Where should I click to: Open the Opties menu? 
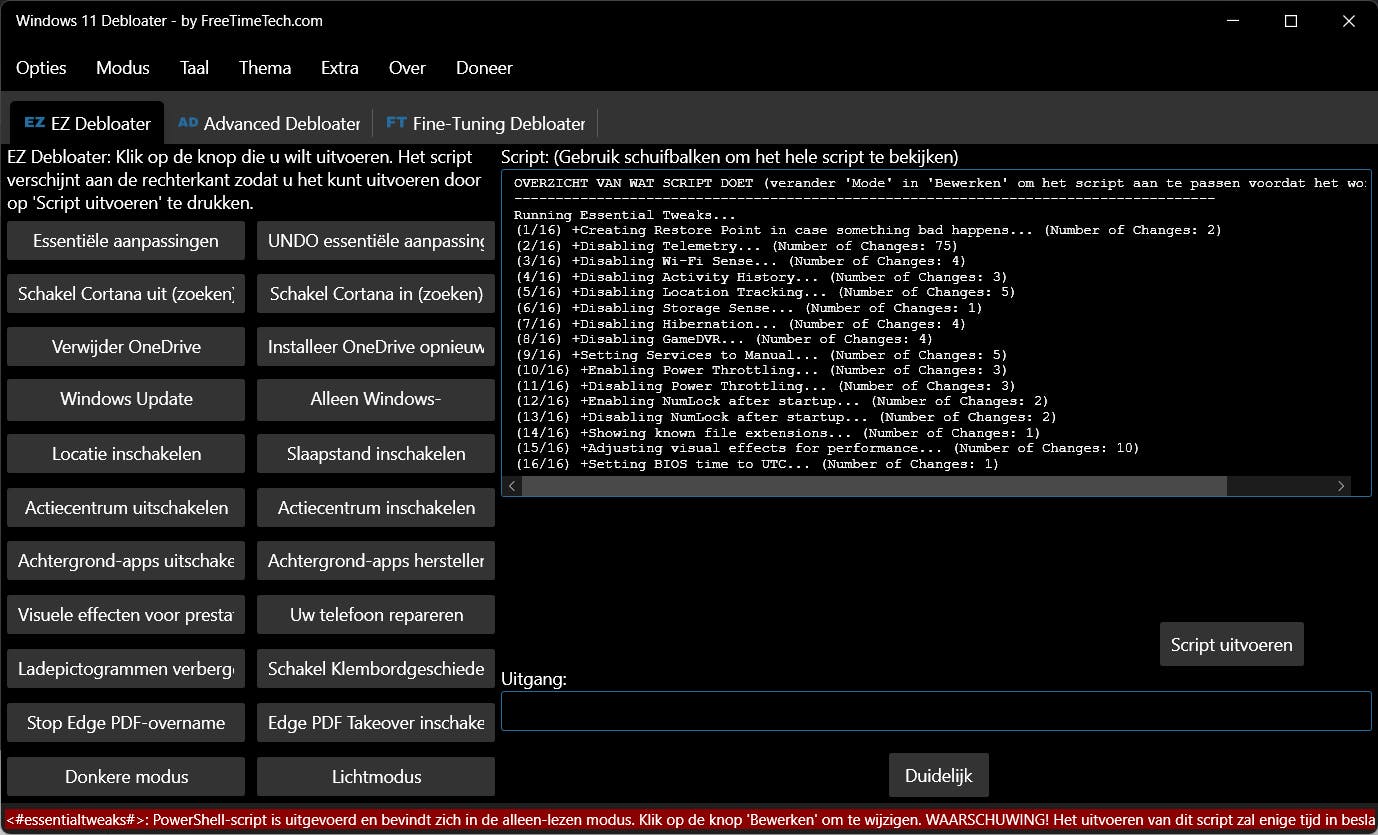[41, 68]
